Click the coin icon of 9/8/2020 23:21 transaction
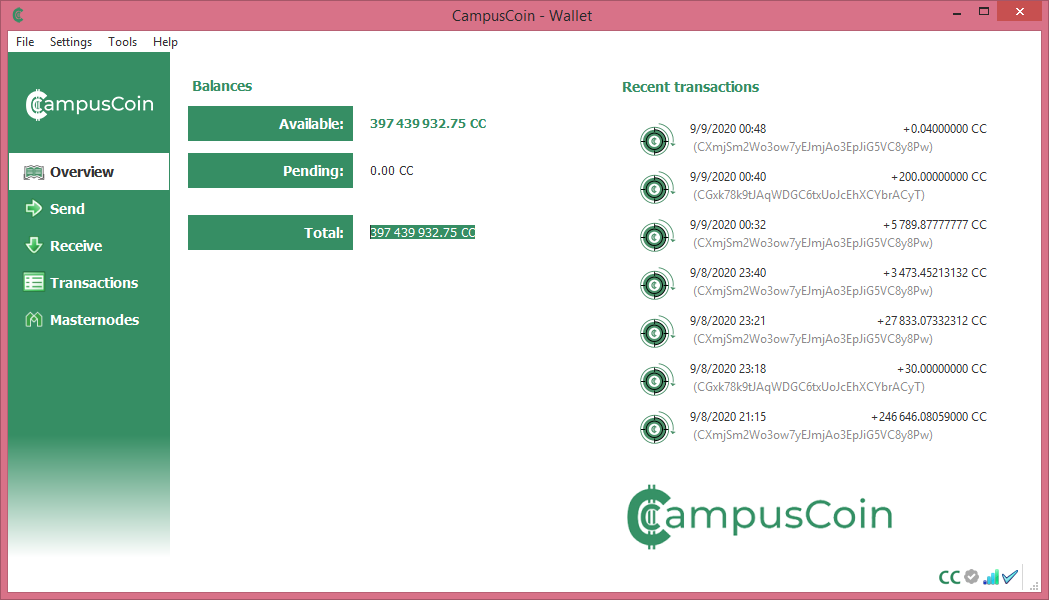This screenshot has width=1049, height=600. tap(656, 332)
